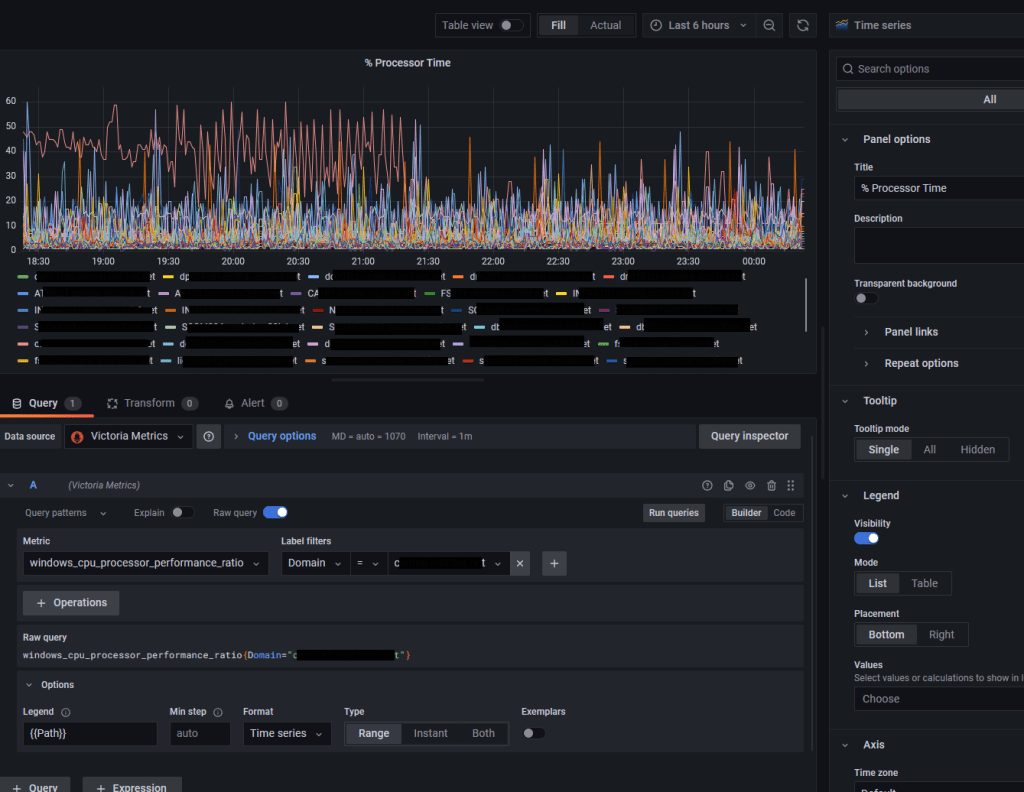Image resolution: width=1024 pixels, height=792 pixels.
Task: Add a new label filter with plus button
Action: pos(556,563)
